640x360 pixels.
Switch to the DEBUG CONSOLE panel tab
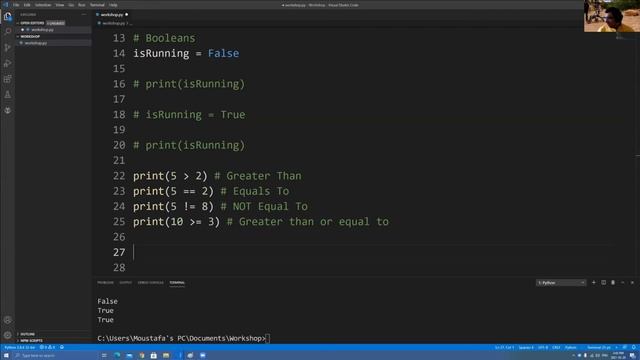pos(150,282)
